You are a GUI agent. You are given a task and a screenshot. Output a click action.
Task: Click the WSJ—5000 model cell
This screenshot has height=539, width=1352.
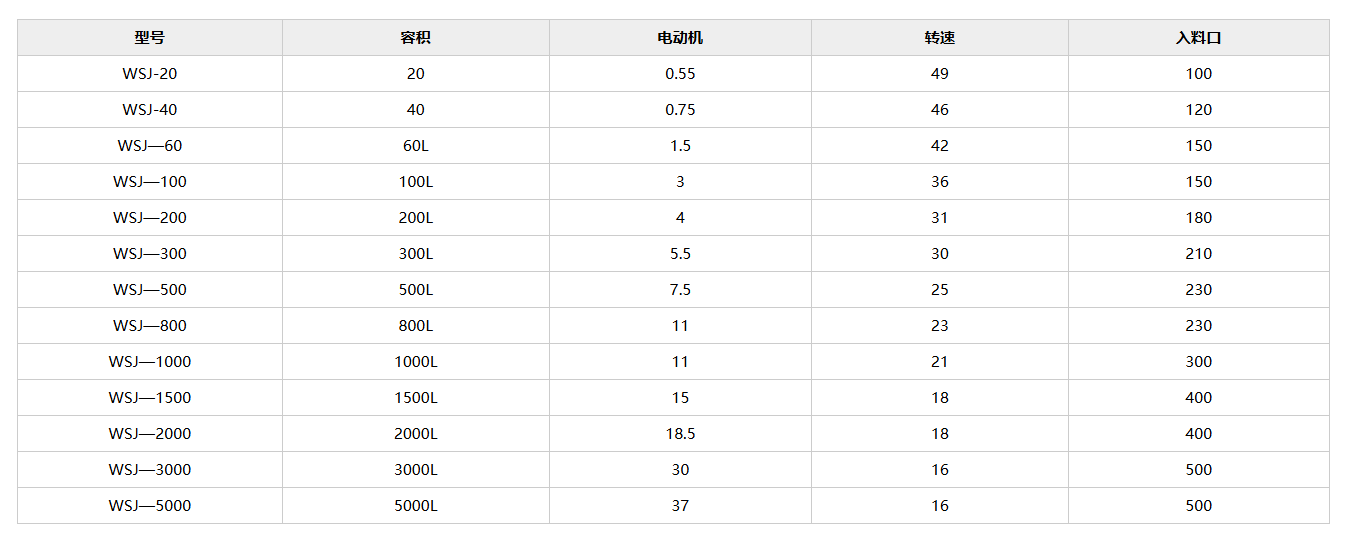(x=150, y=506)
